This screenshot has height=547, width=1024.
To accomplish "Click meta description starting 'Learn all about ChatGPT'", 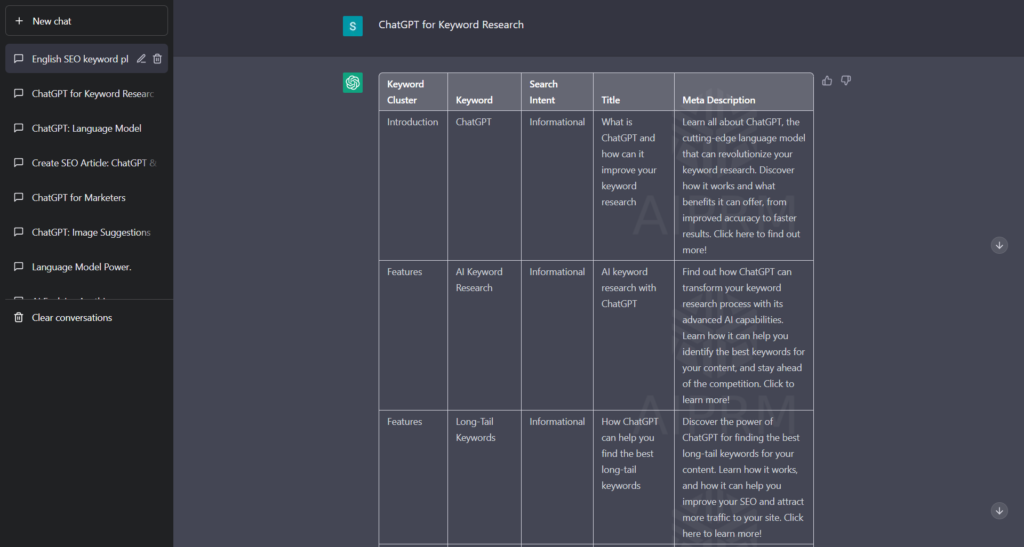I will point(744,185).
